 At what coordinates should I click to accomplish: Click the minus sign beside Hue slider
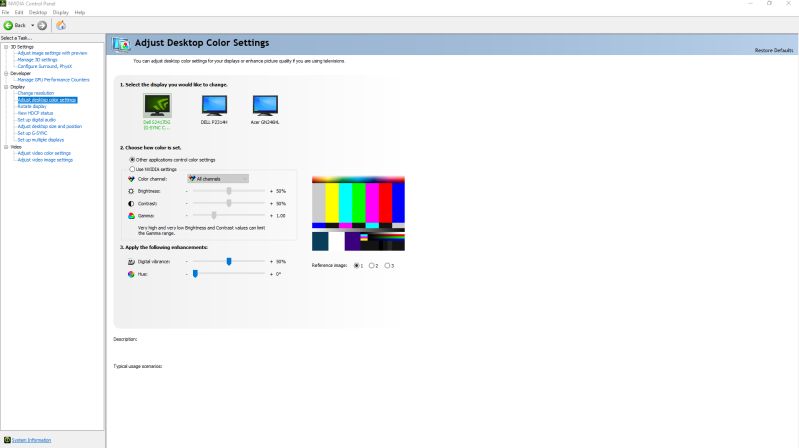[x=187, y=274]
